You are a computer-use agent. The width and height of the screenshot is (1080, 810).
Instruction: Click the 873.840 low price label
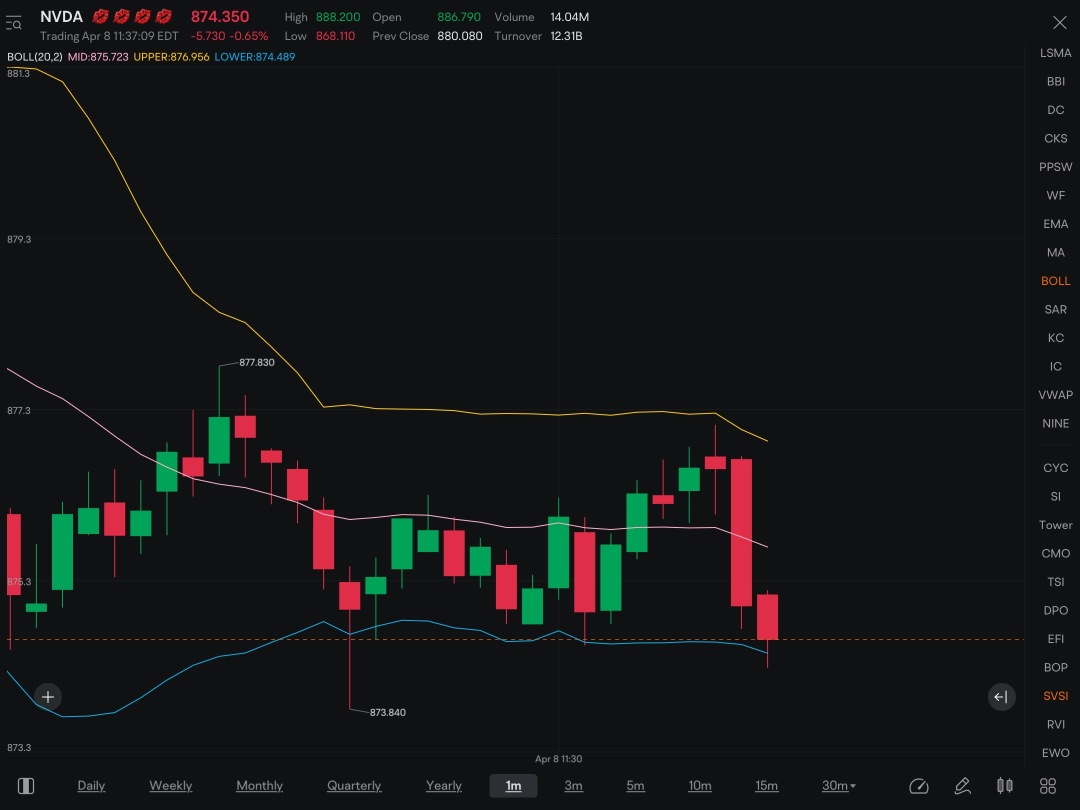[387, 712]
